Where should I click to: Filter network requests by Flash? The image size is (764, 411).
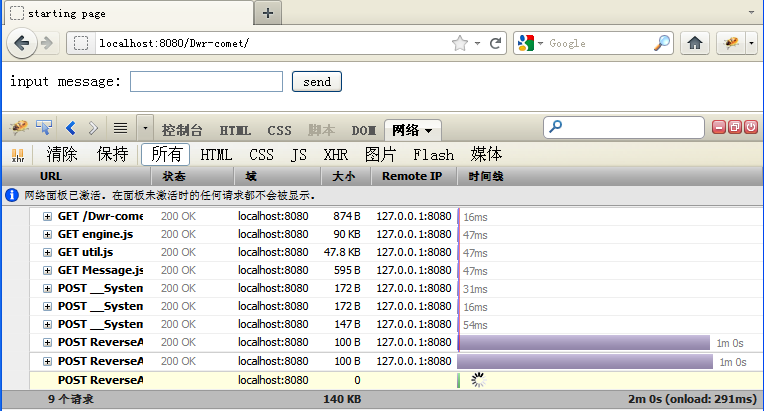tap(433, 155)
